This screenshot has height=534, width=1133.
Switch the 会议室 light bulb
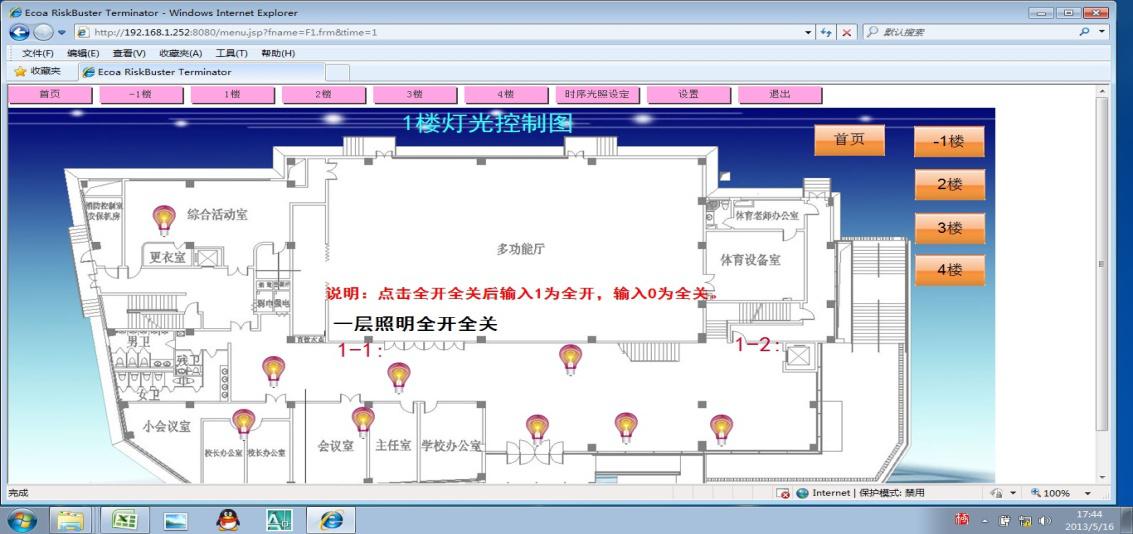tap(363, 420)
